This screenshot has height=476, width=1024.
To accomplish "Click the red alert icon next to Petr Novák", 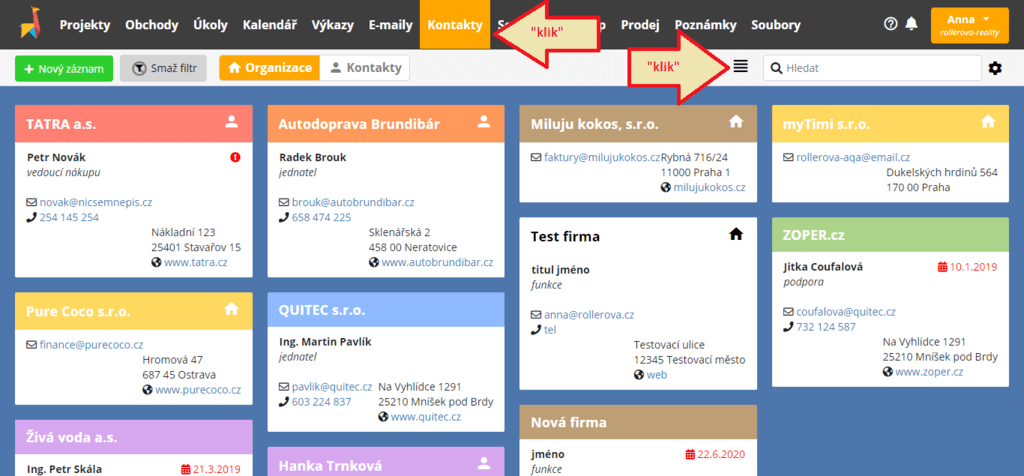I will coord(235,157).
